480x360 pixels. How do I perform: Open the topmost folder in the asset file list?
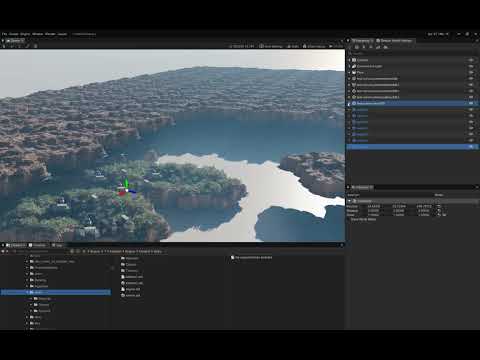point(130,258)
